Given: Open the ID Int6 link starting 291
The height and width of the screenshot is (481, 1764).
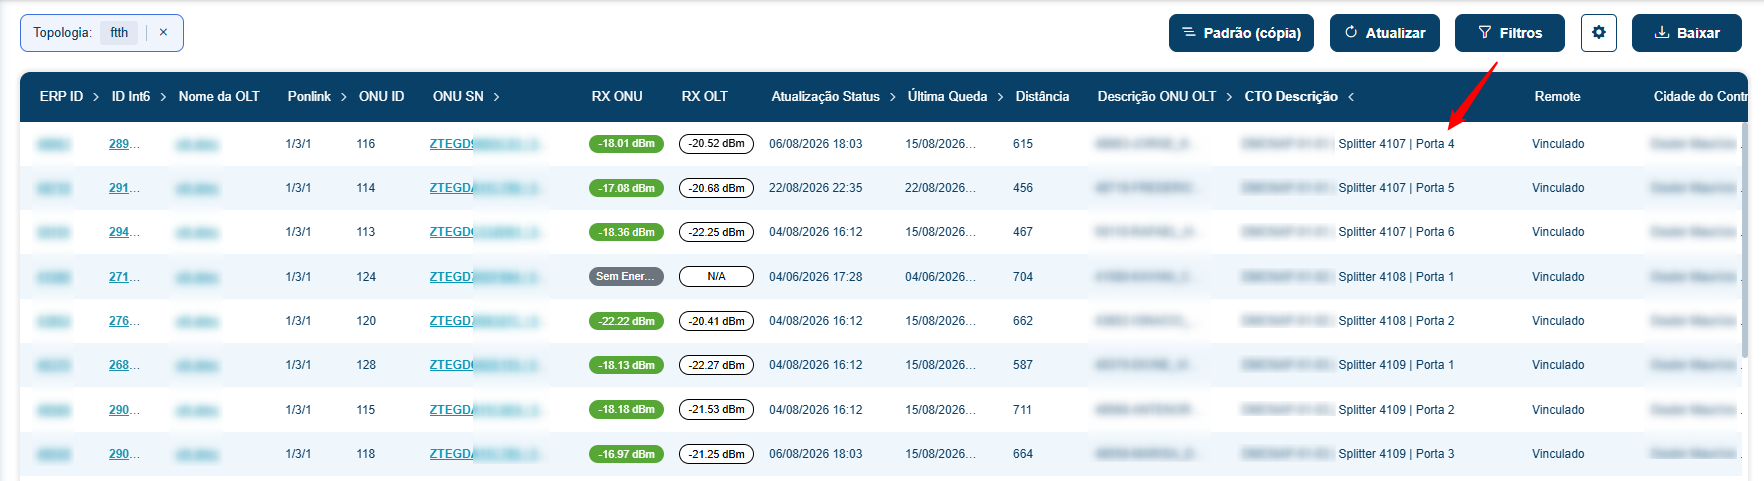Looking at the screenshot, I should (x=124, y=188).
